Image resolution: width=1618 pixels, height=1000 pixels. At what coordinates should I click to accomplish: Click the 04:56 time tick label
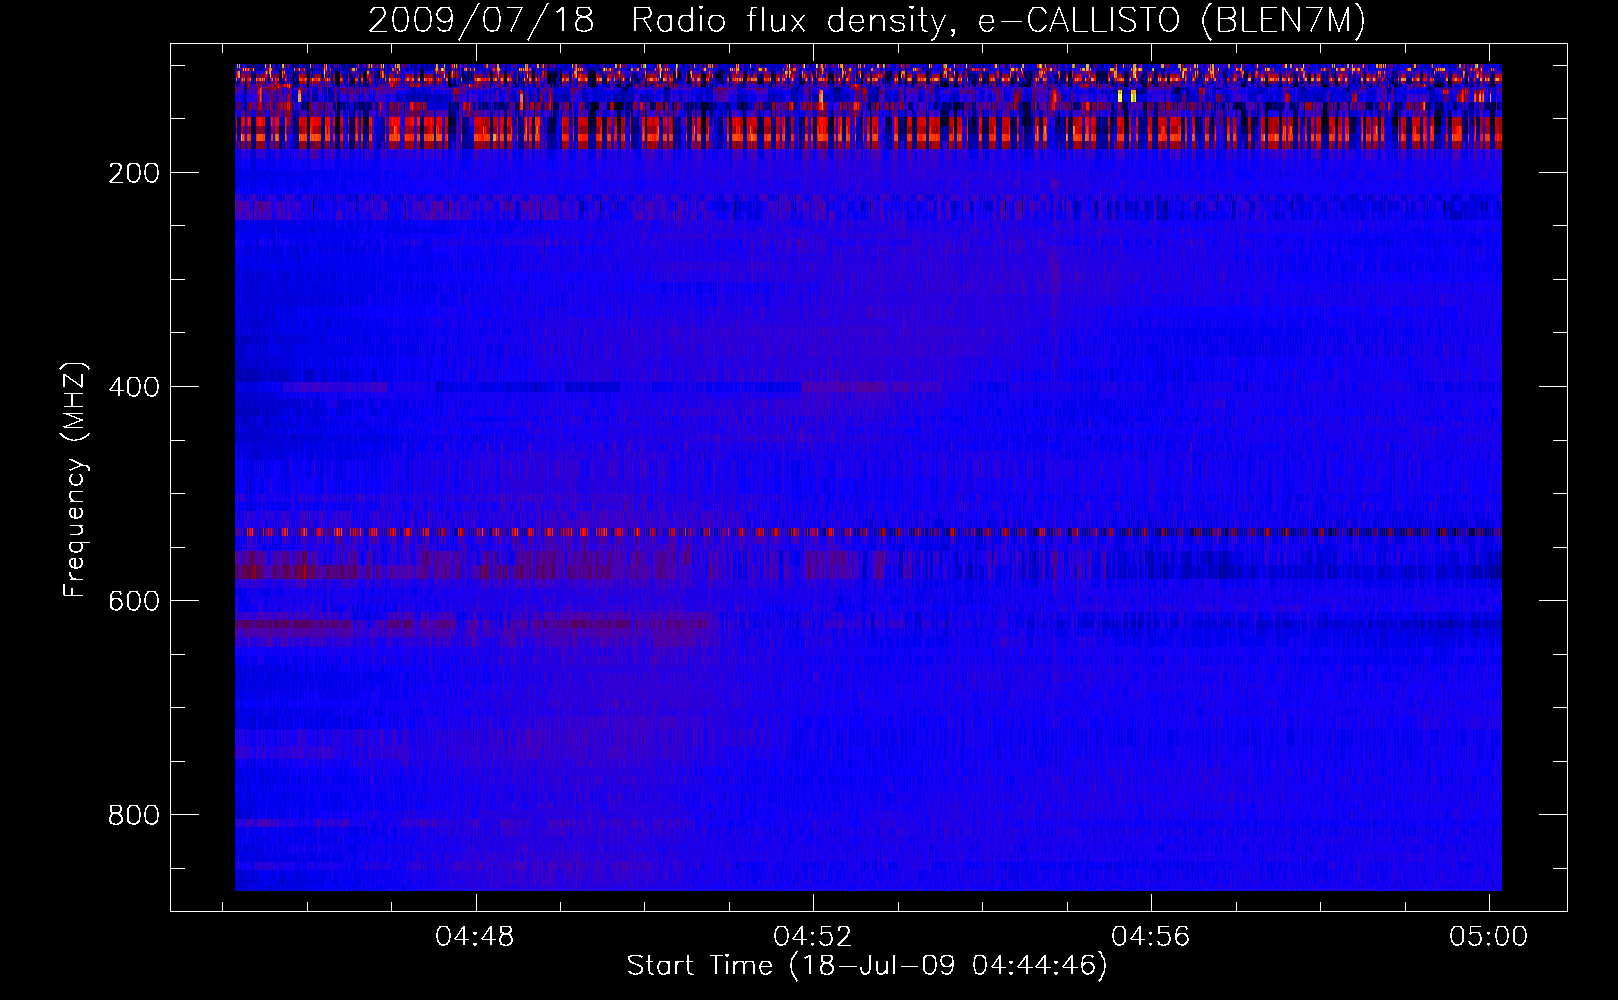pos(1152,937)
